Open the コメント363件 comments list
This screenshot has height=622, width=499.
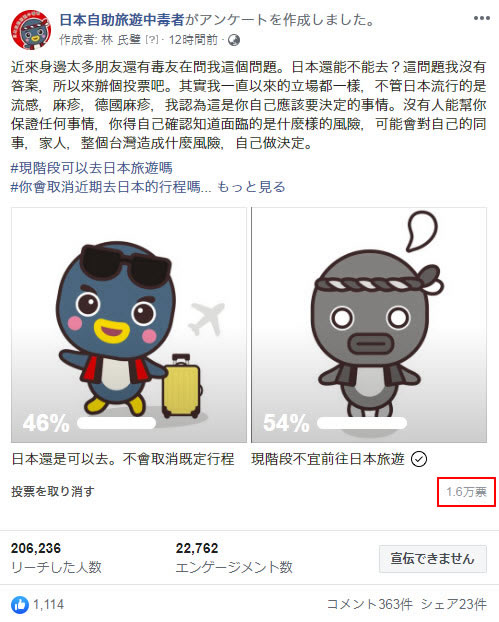coord(370,605)
